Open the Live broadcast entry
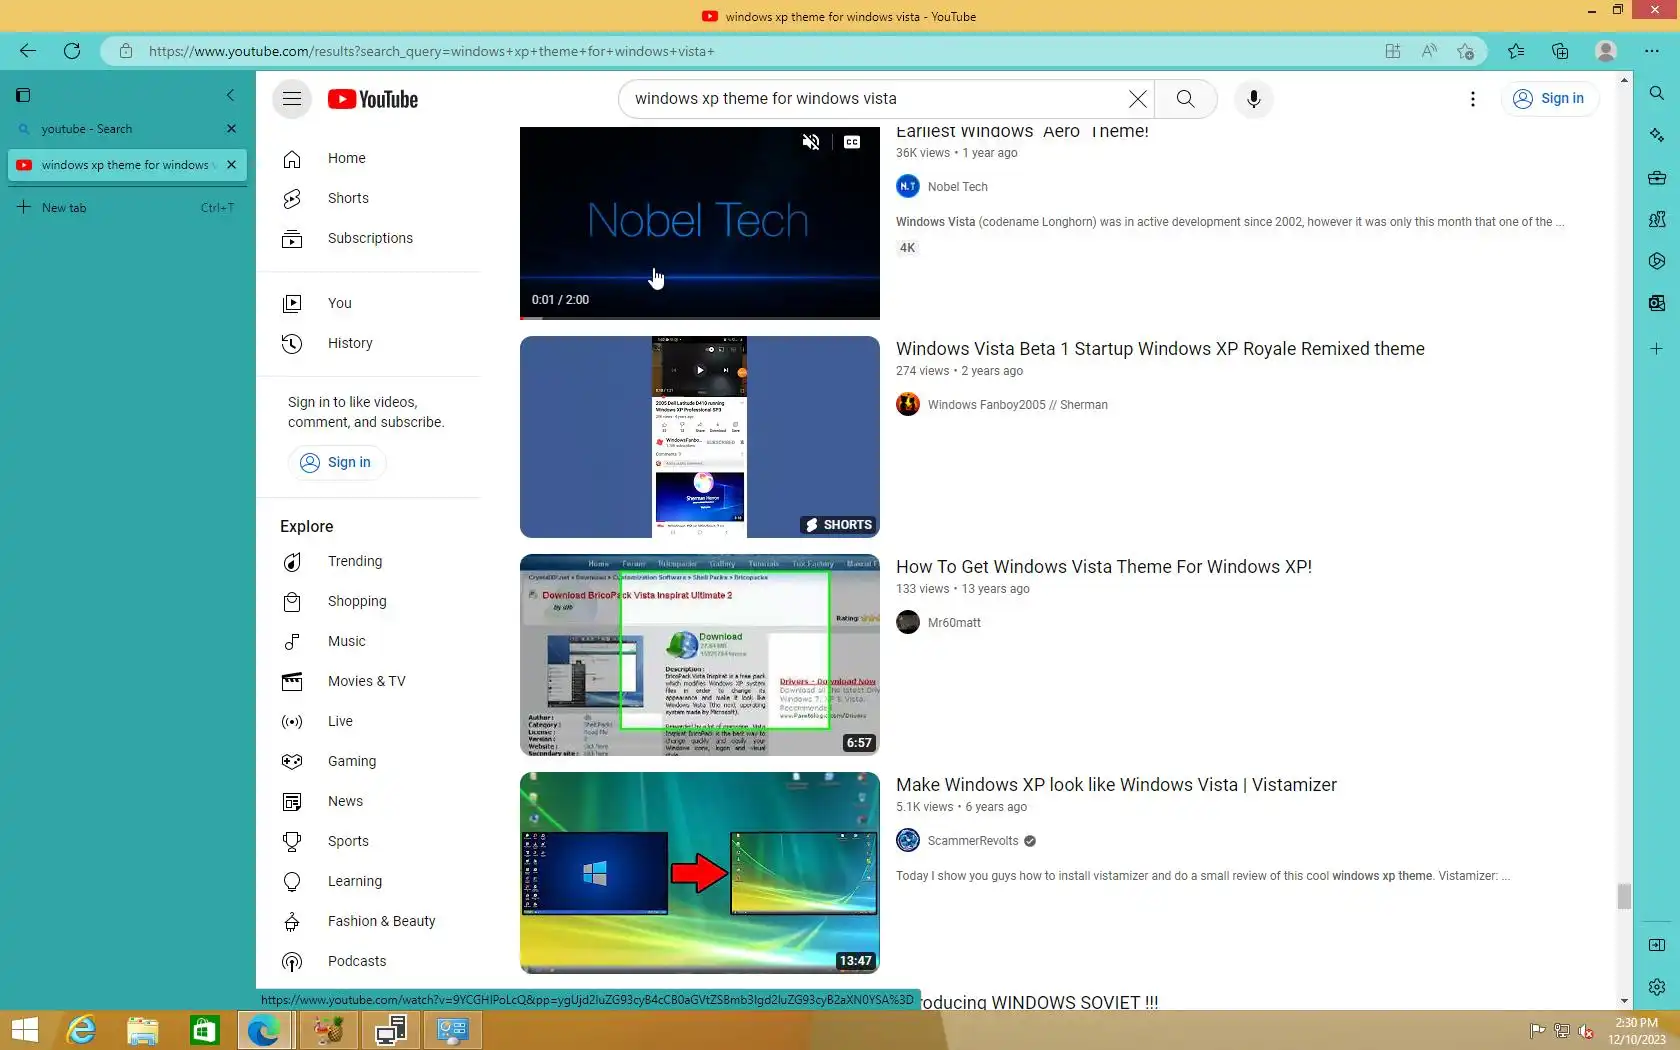Image resolution: width=1680 pixels, height=1050 pixels. (368, 721)
